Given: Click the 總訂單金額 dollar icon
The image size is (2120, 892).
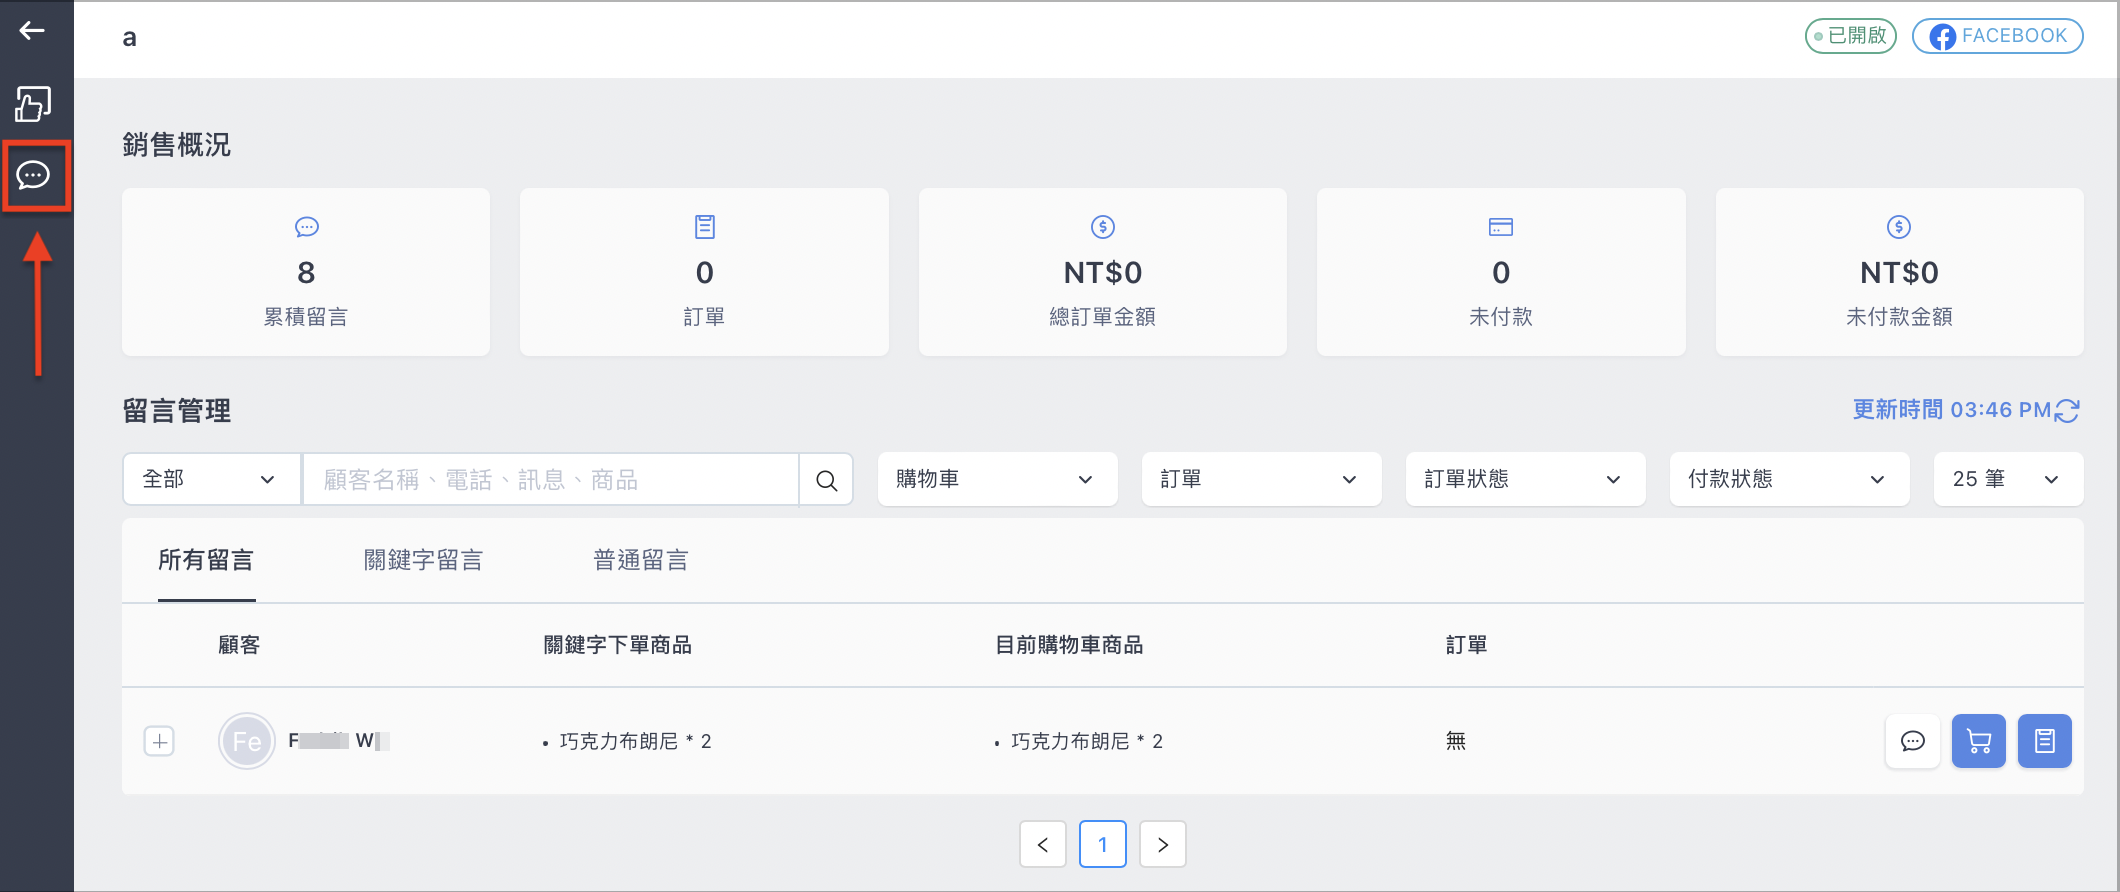Looking at the screenshot, I should click(x=1103, y=227).
